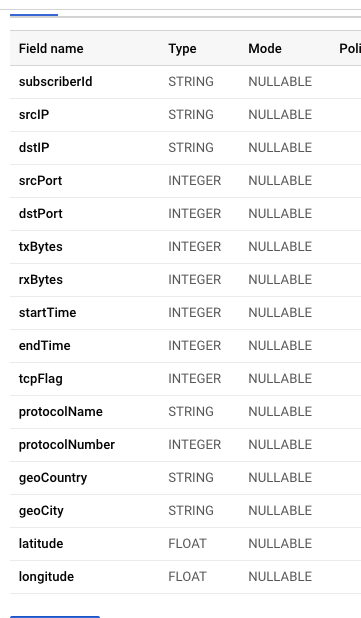361x618 pixels.
Task: Click the geoCity field name
Action: (41, 511)
